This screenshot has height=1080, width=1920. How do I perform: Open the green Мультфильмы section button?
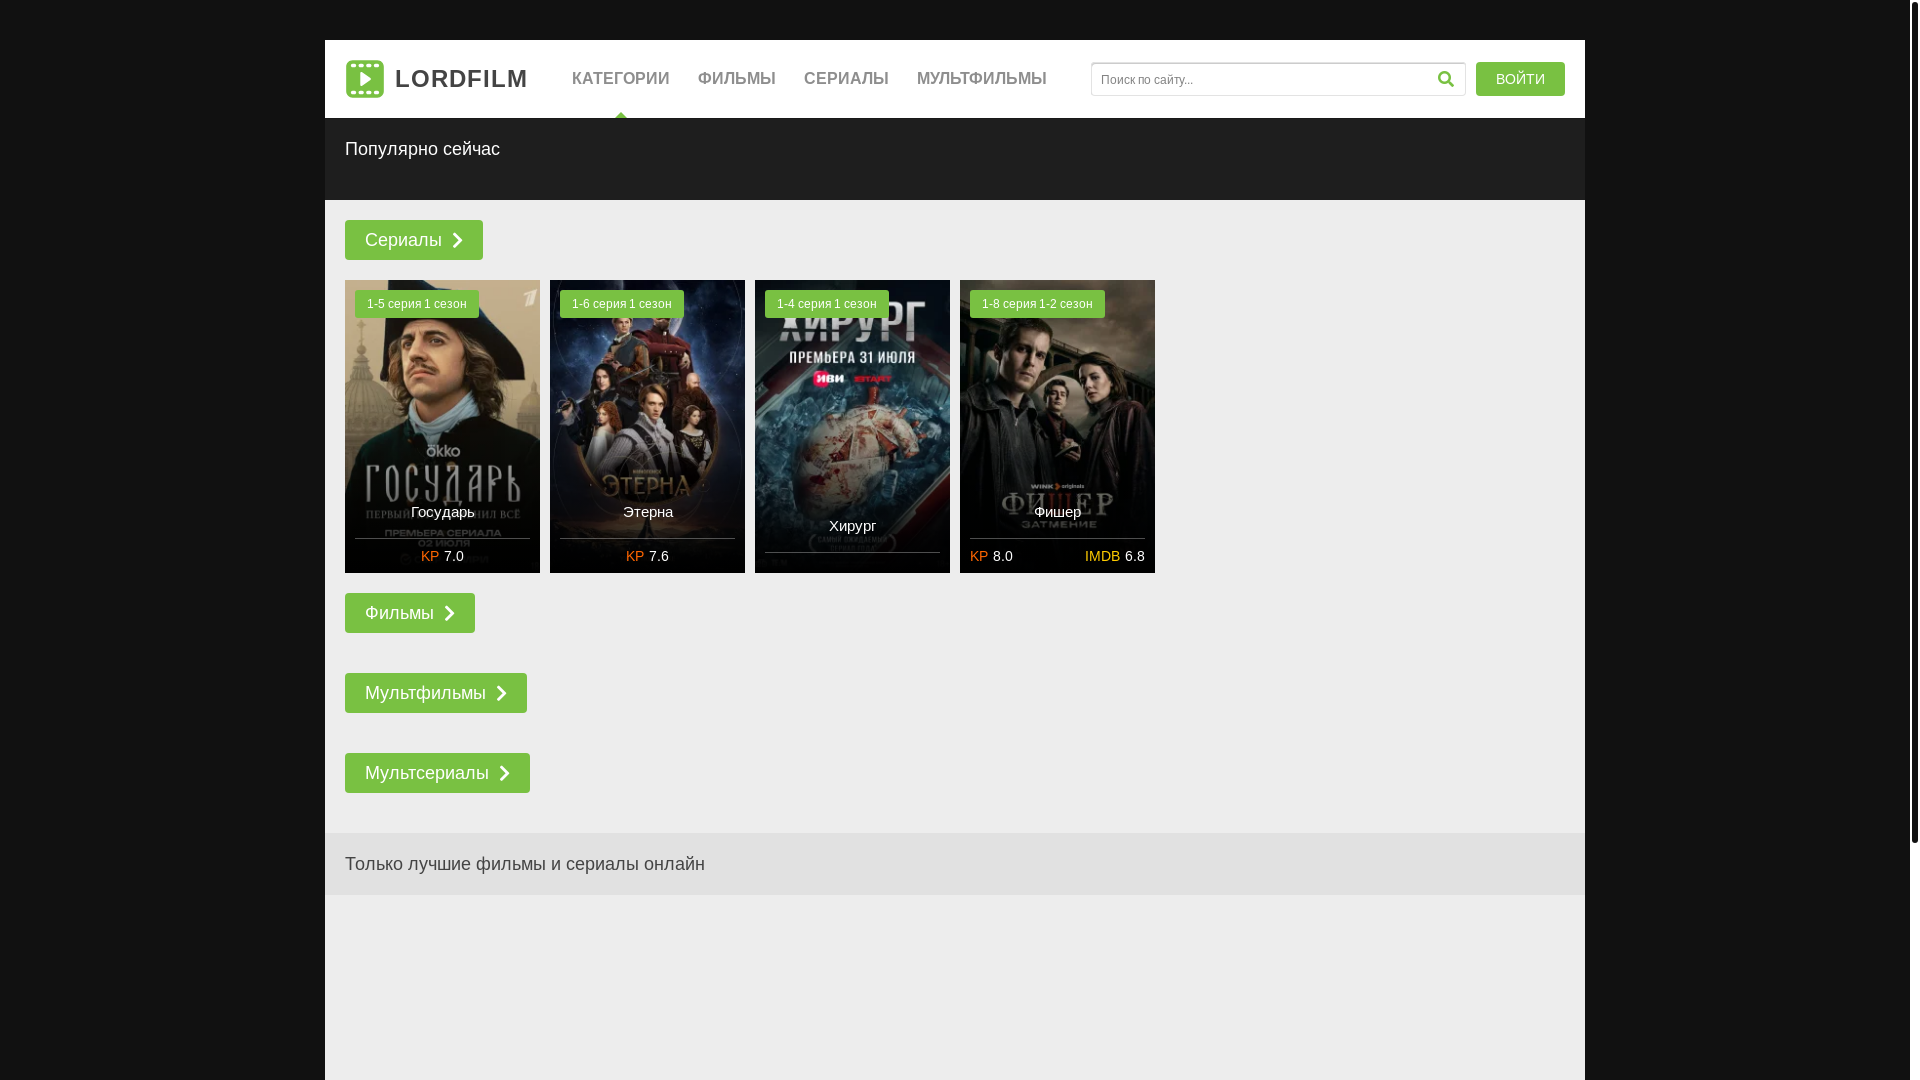click(x=436, y=693)
